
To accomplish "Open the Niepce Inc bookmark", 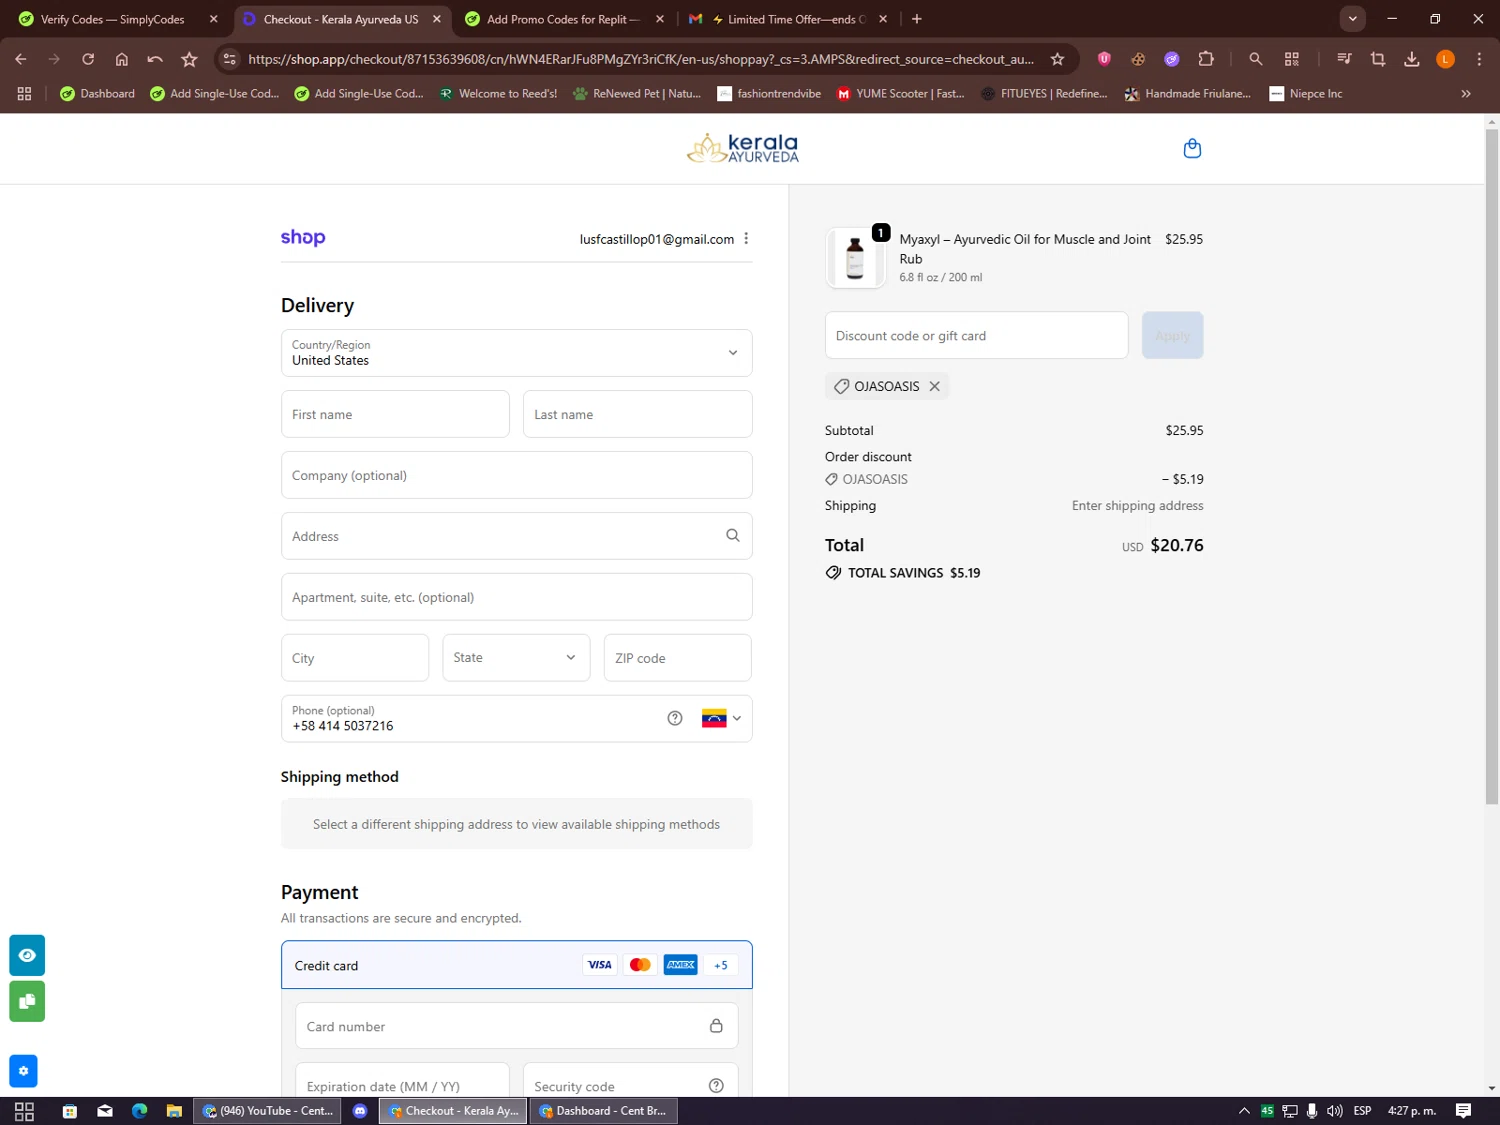I will (1305, 94).
